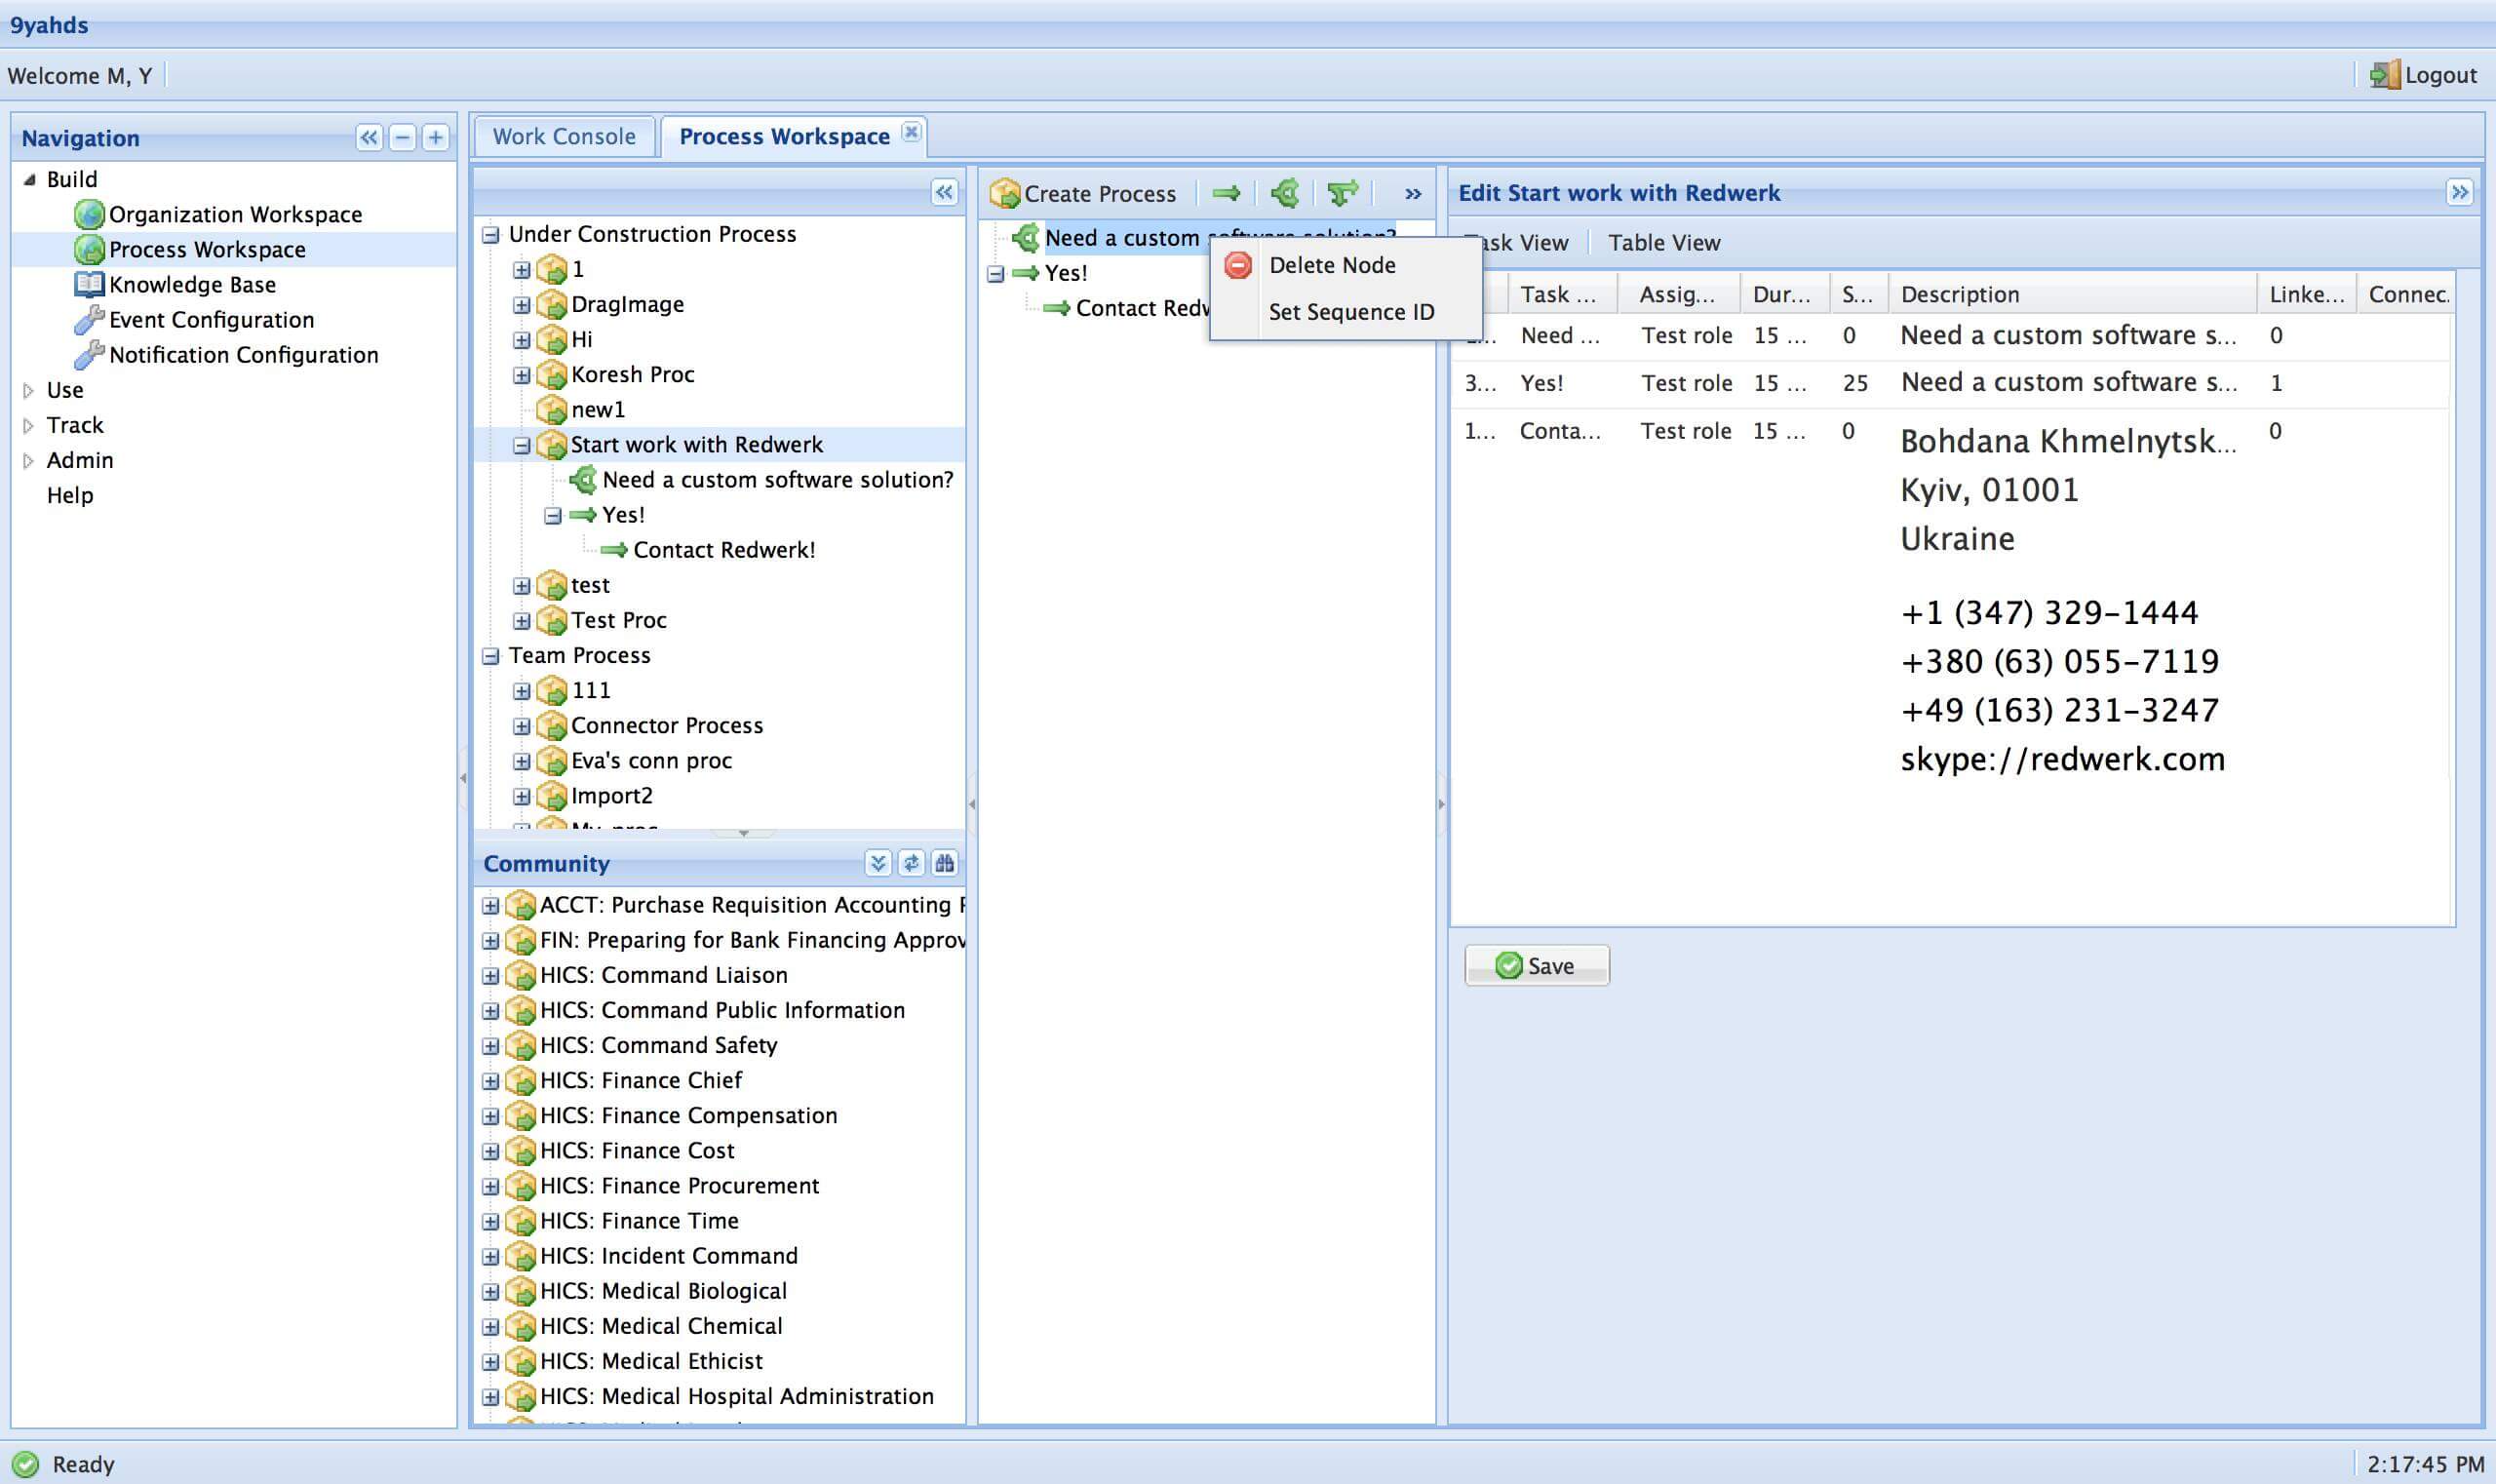Click the Create Process button
Image resolution: width=2496 pixels, height=1484 pixels.
[x=1084, y=193]
